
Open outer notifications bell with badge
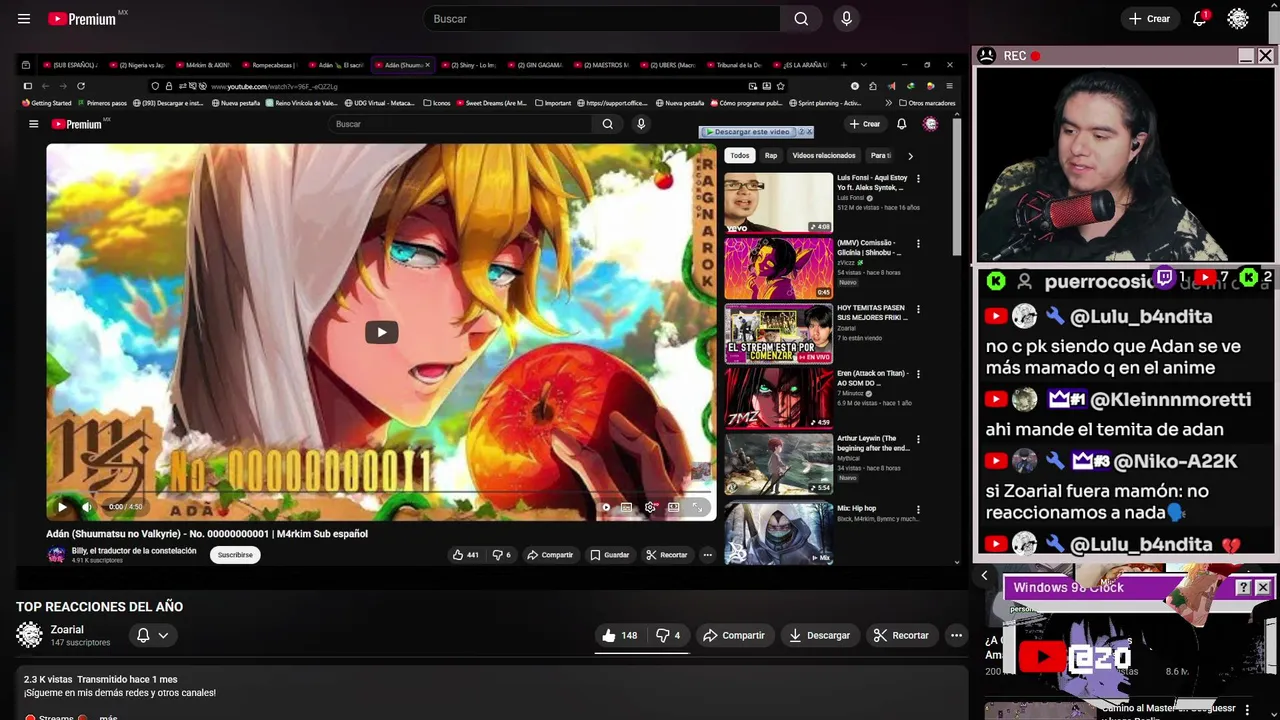point(1200,18)
